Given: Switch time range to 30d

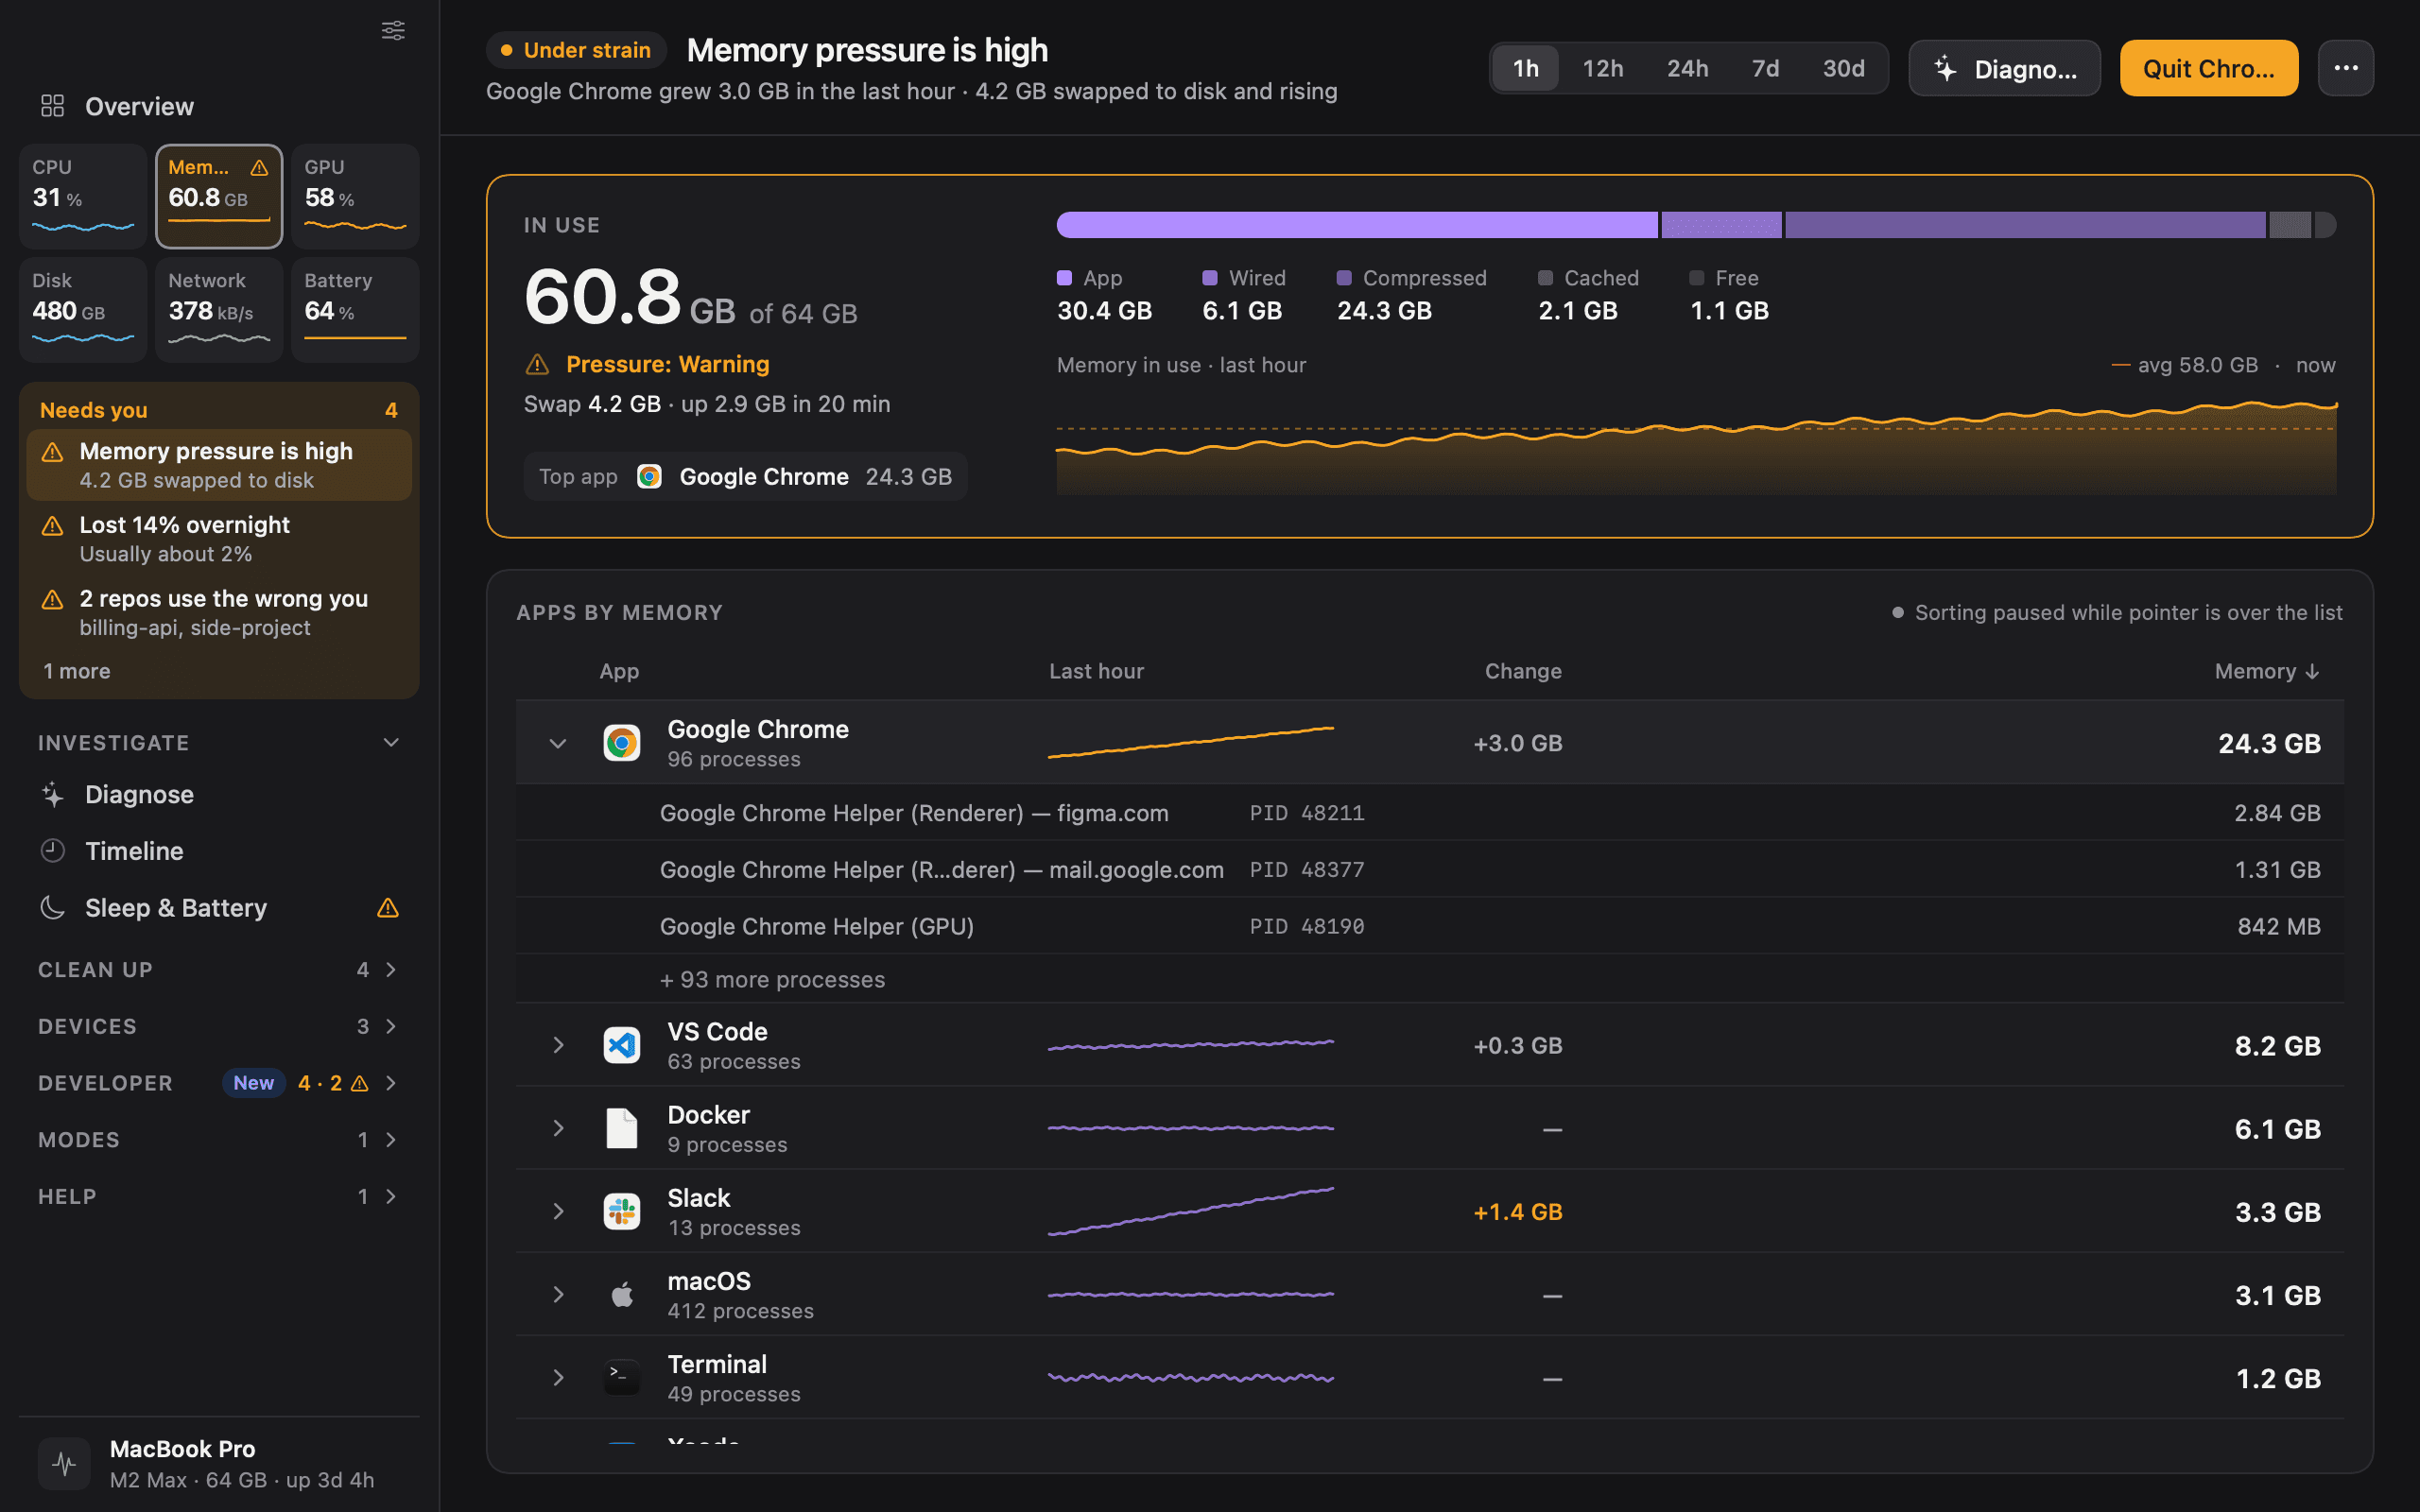Looking at the screenshot, I should click(1843, 68).
